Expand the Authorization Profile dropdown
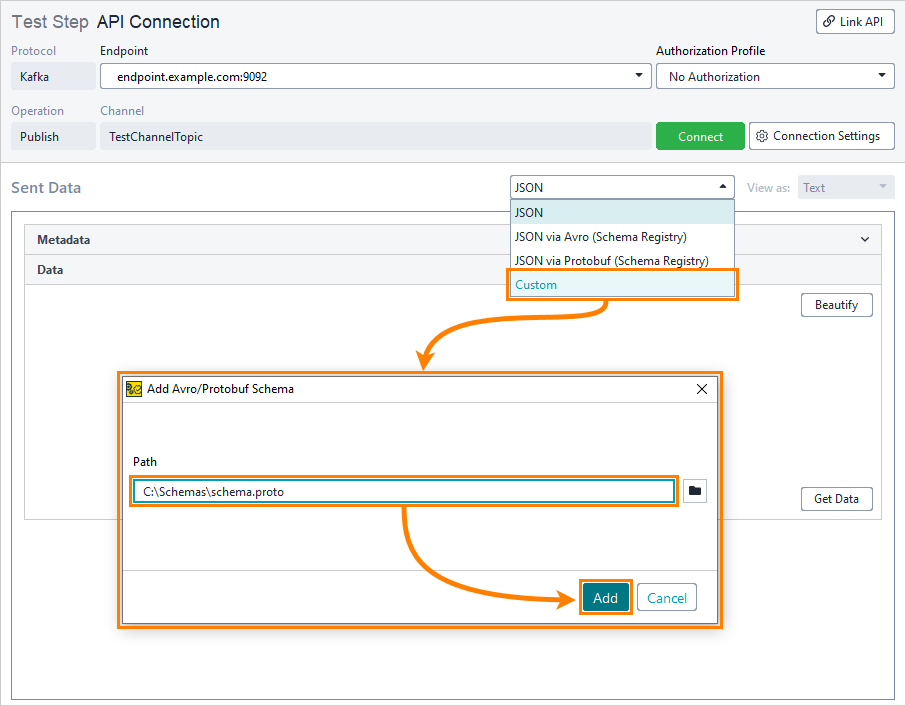The image size is (905, 706). click(x=882, y=76)
